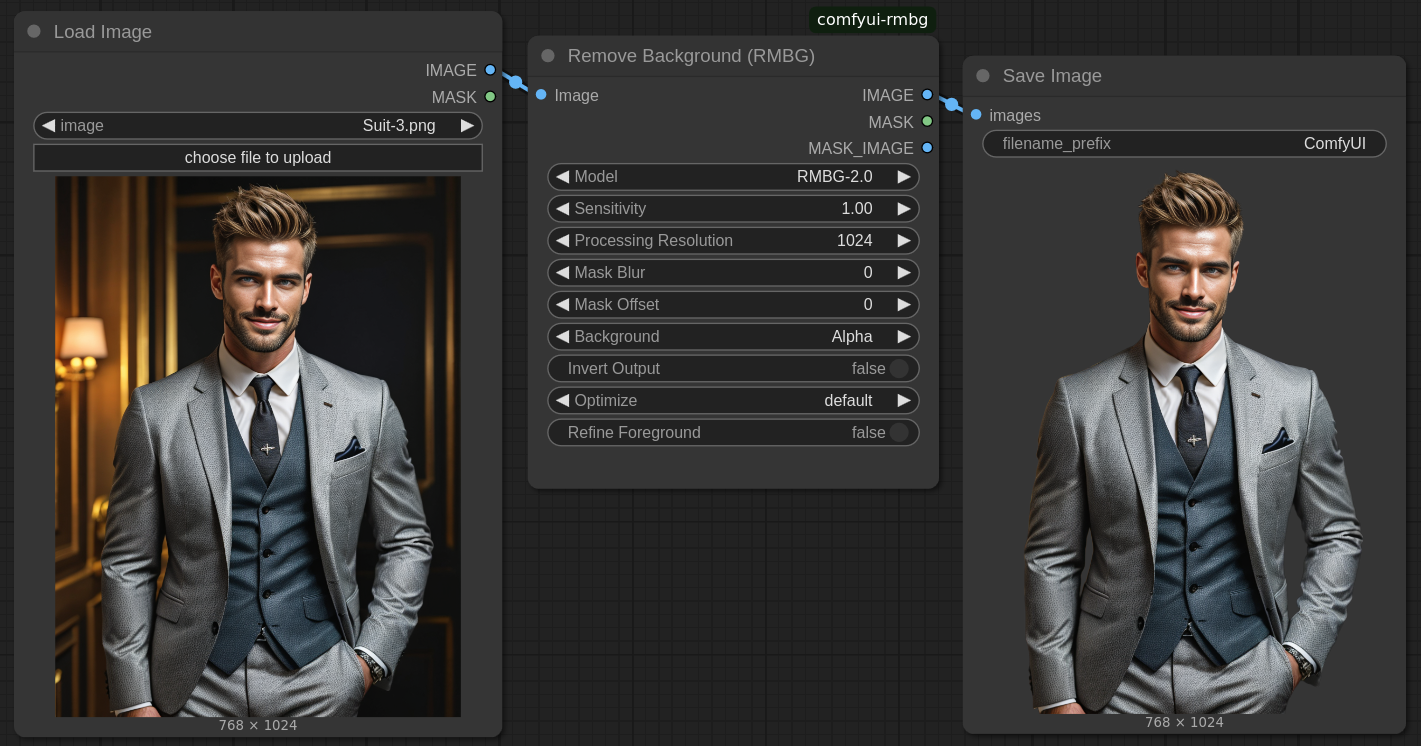Image resolution: width=1421 pixels, height=746 pixels.
Task: Click Load Image's MASK output socket
Action: click(490, 97)
